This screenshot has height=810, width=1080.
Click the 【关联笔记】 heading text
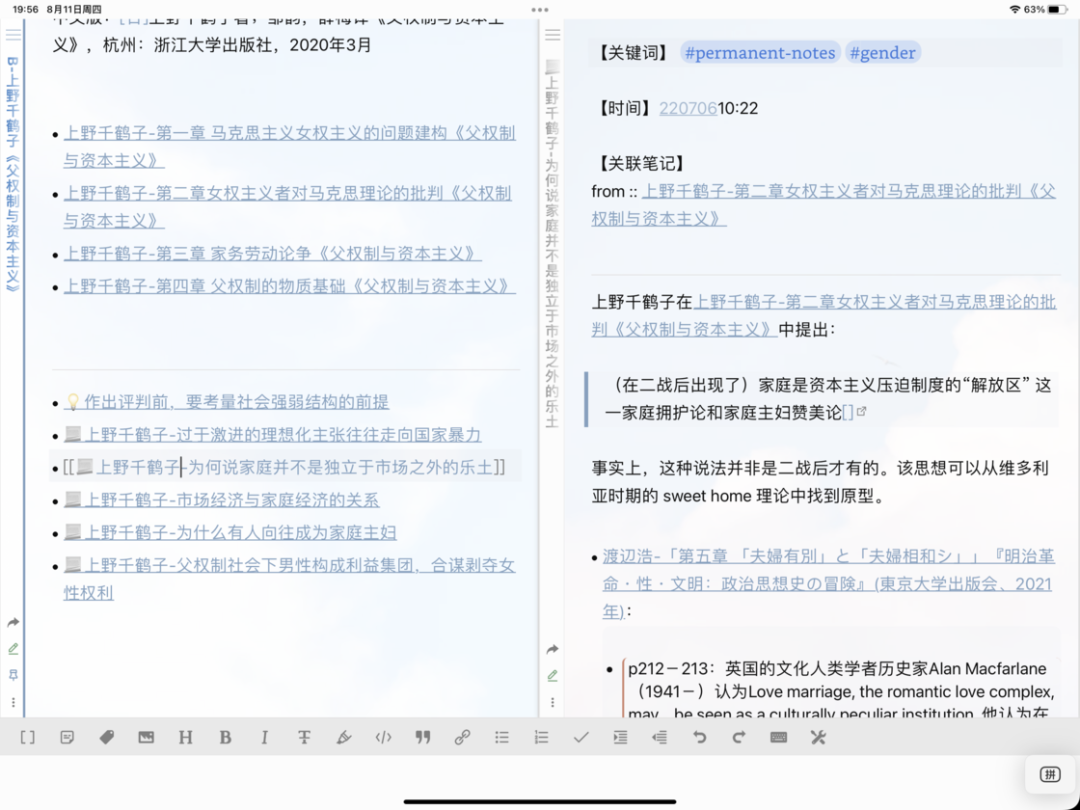640,163
